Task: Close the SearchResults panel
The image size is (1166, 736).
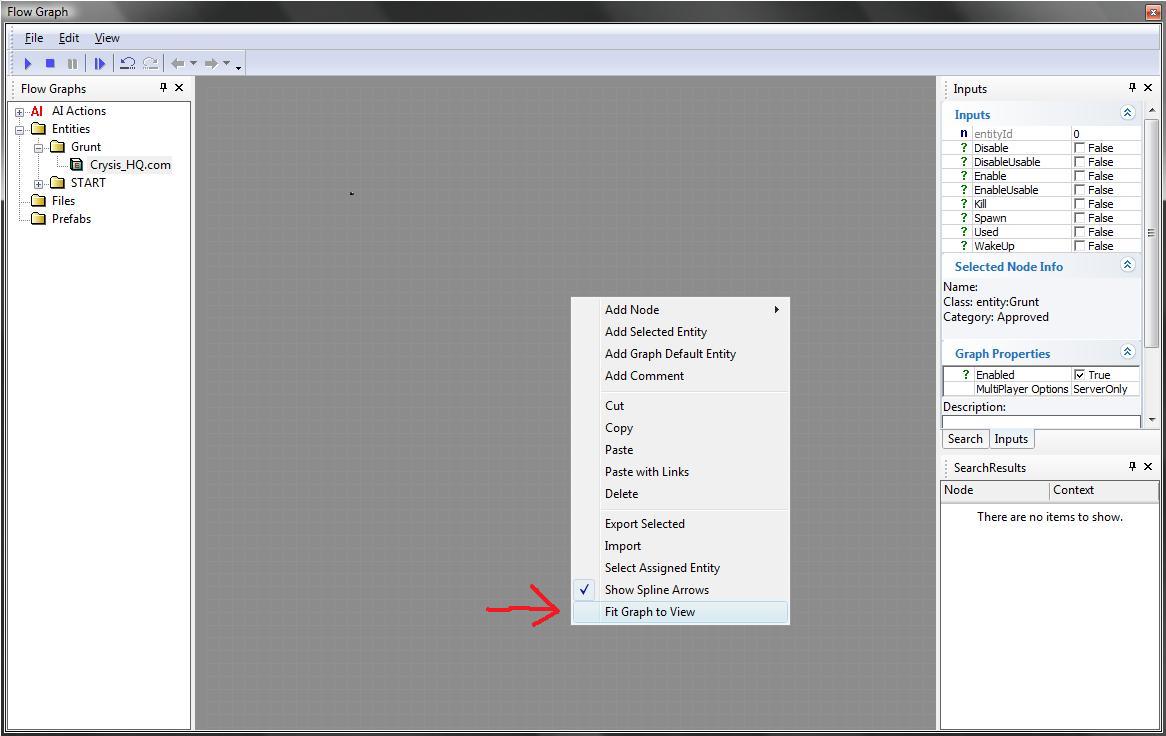Action: click(1148, 467)
